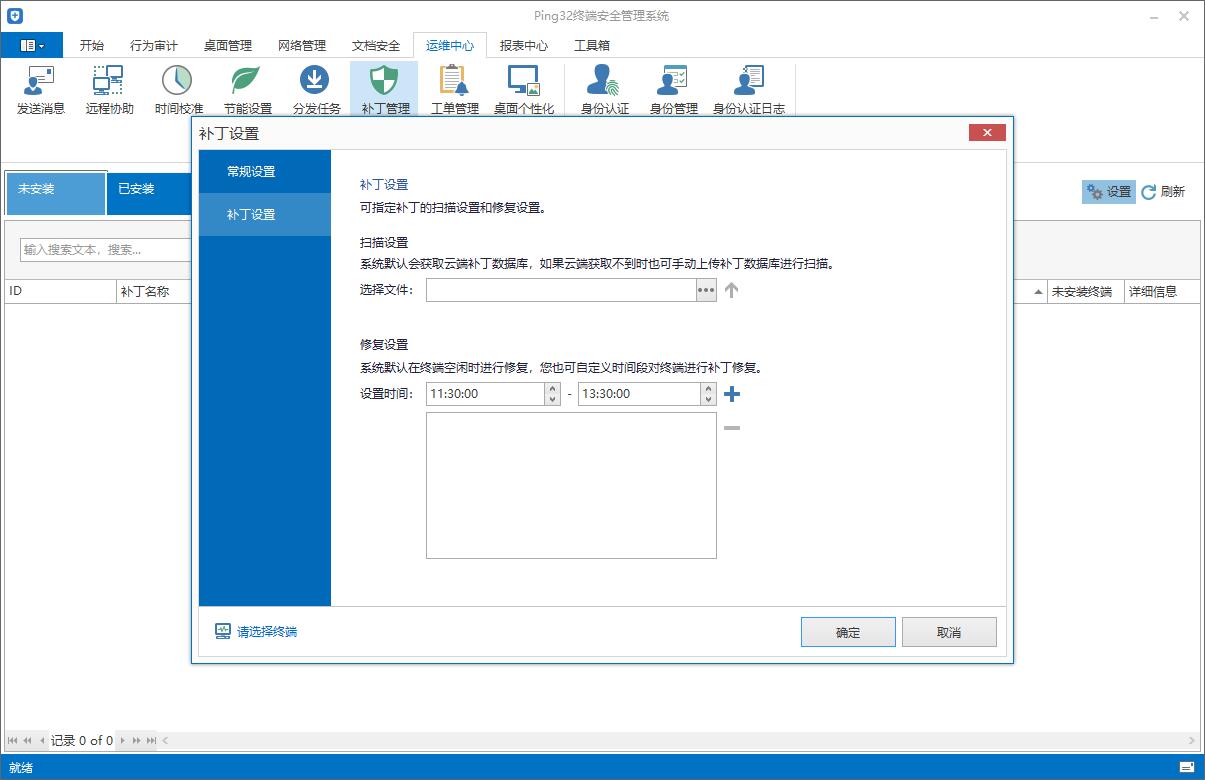The height and width of the screenshot is (780, 1205).
Task: Click the end time spinner arrows
Action: point(709,394)
